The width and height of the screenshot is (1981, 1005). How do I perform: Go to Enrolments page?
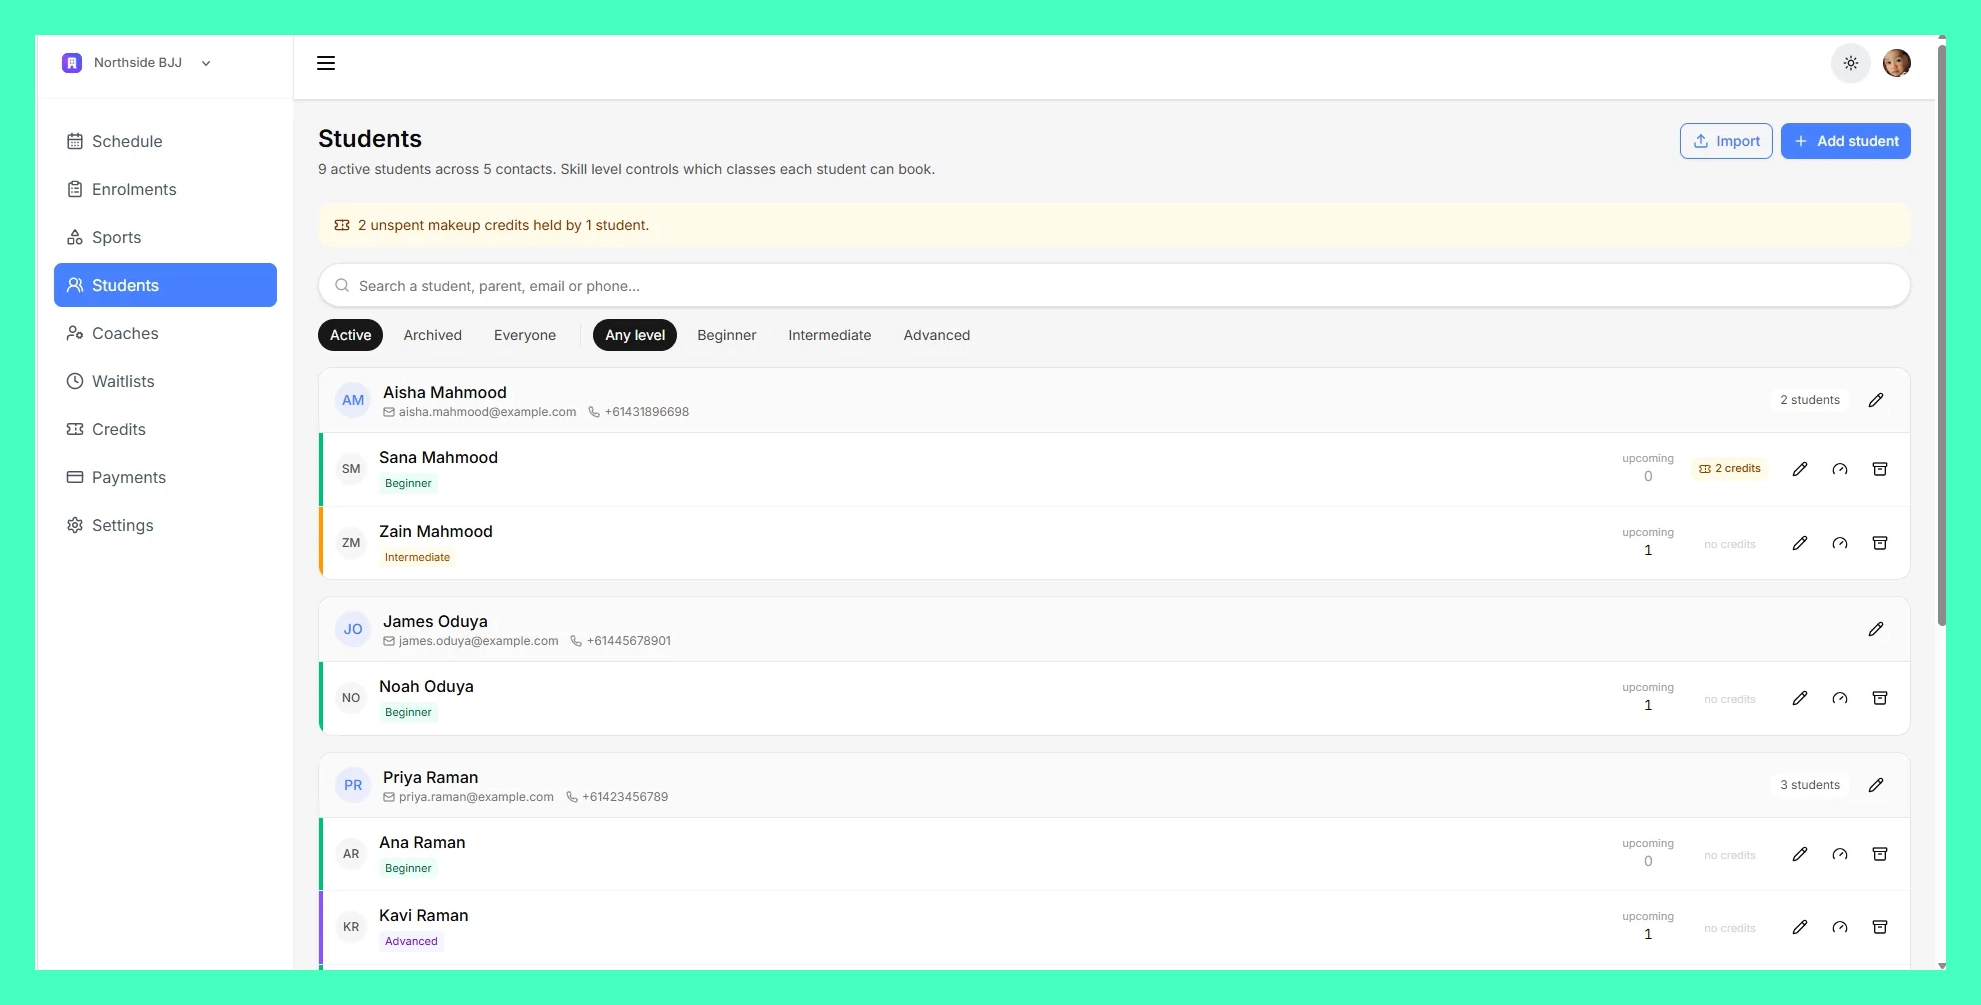[x=165, y=189]
